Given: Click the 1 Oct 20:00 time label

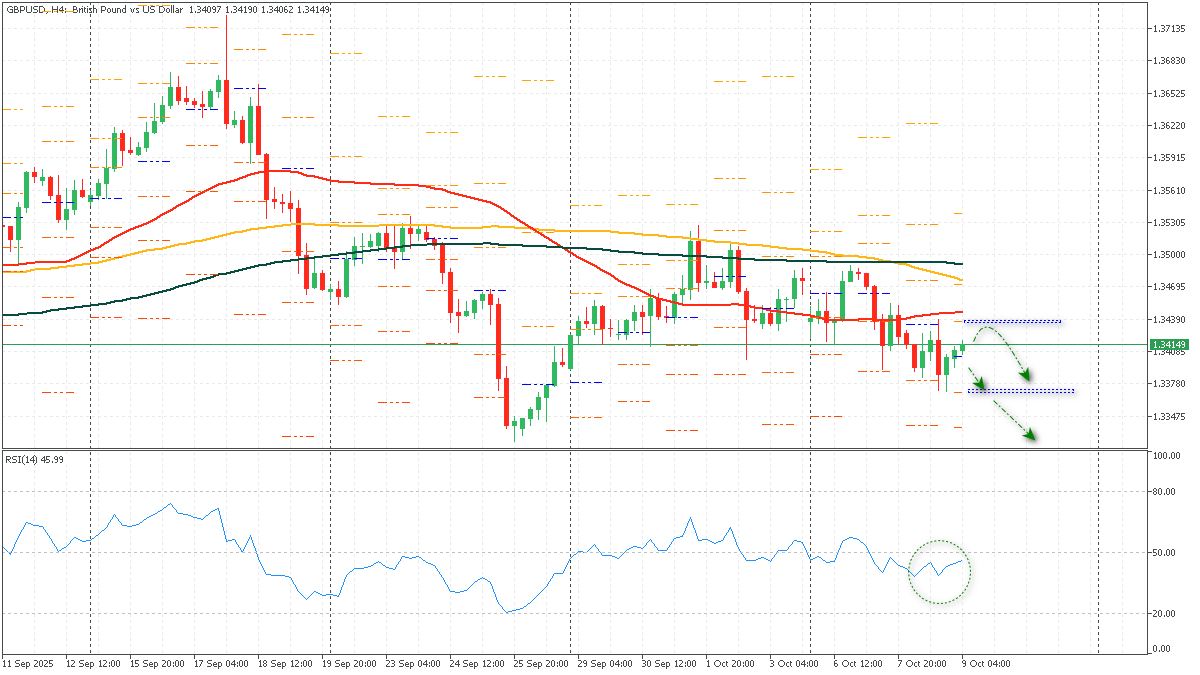Looking at the screenshot, I should [x=730, y=663].
